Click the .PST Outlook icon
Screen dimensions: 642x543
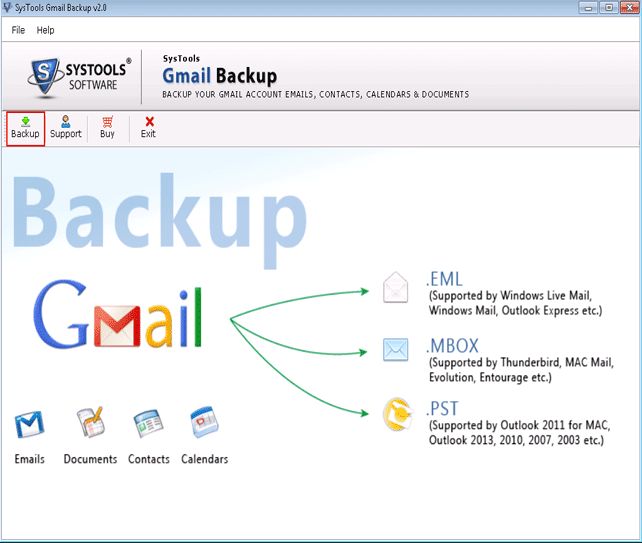[x=397, y=414]
